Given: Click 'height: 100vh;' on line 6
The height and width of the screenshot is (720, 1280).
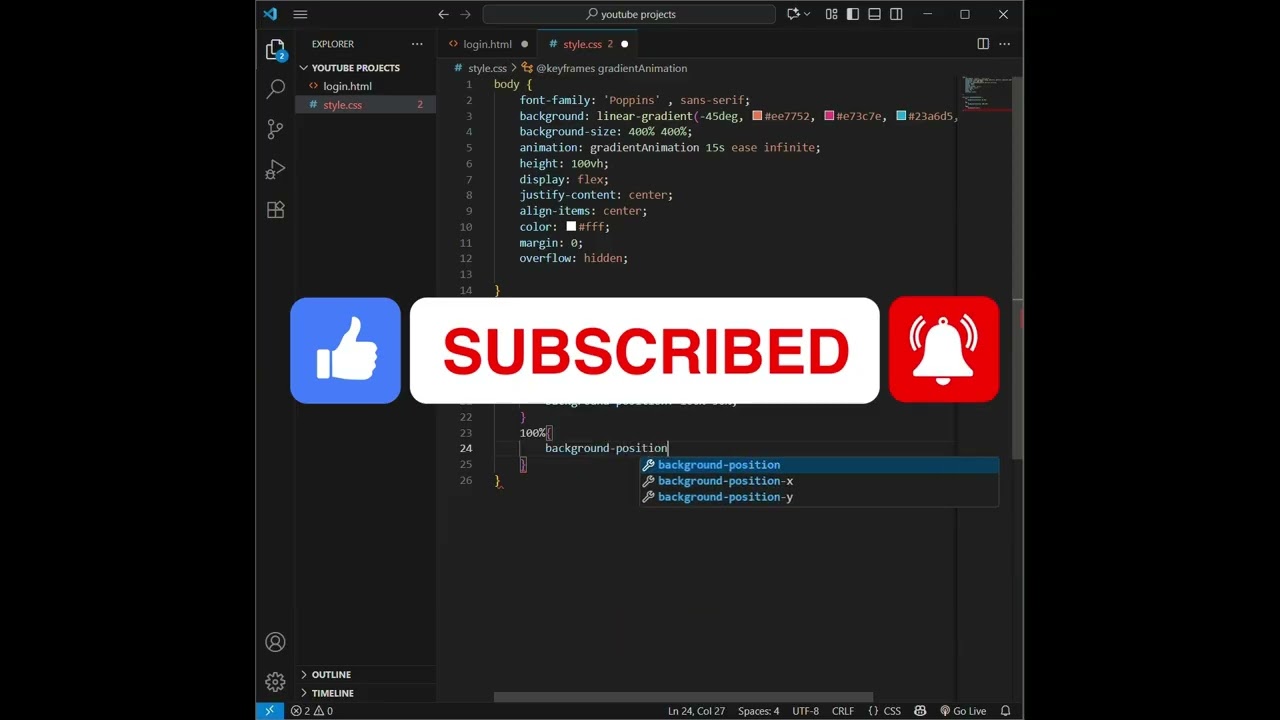Looking at the screenshot, I should tap(564, 163).
